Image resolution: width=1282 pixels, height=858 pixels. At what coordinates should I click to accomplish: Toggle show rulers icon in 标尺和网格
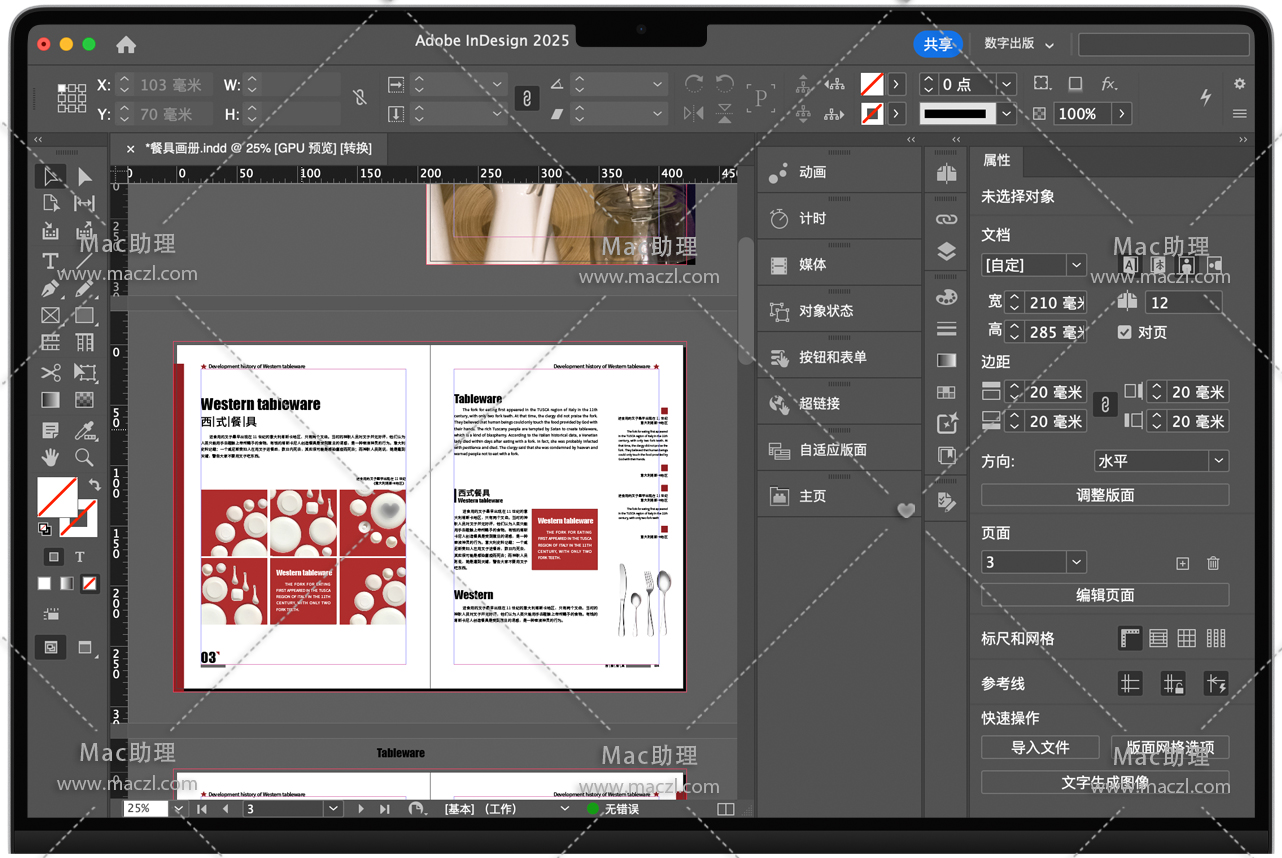click(1130, 638)
